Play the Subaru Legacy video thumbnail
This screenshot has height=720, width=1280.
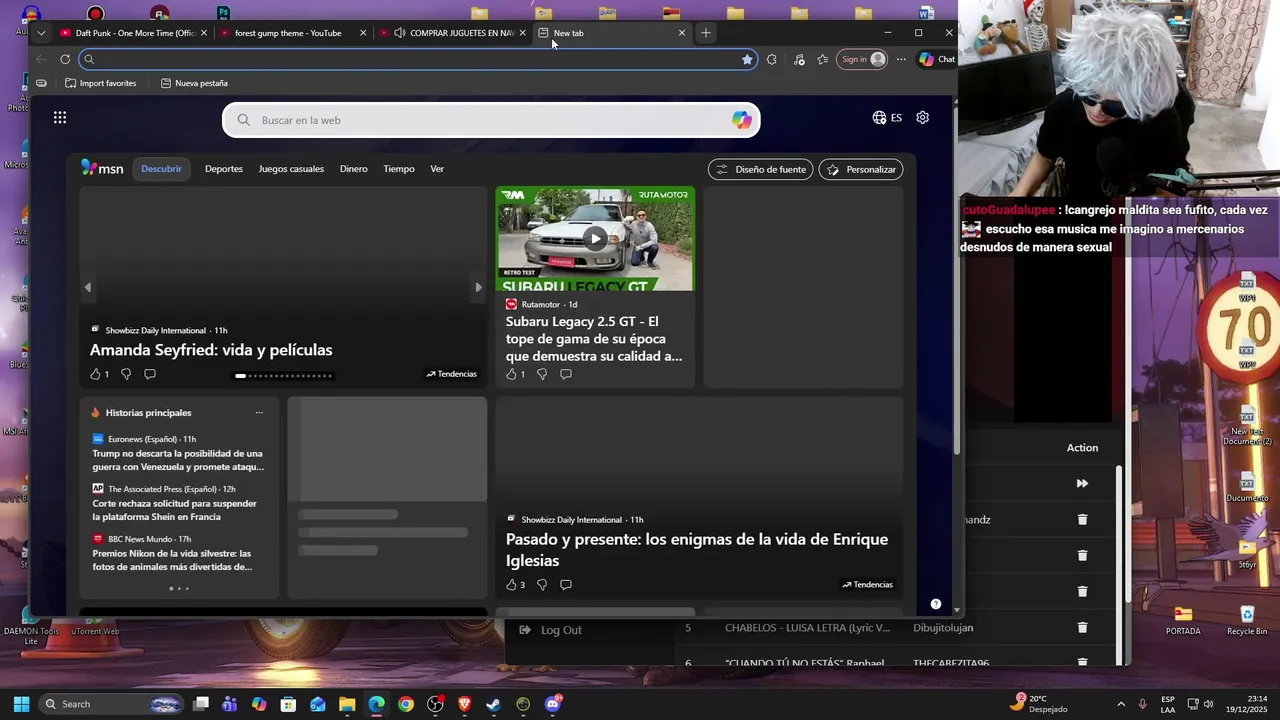pyautogui.click(x=595, y=238)
